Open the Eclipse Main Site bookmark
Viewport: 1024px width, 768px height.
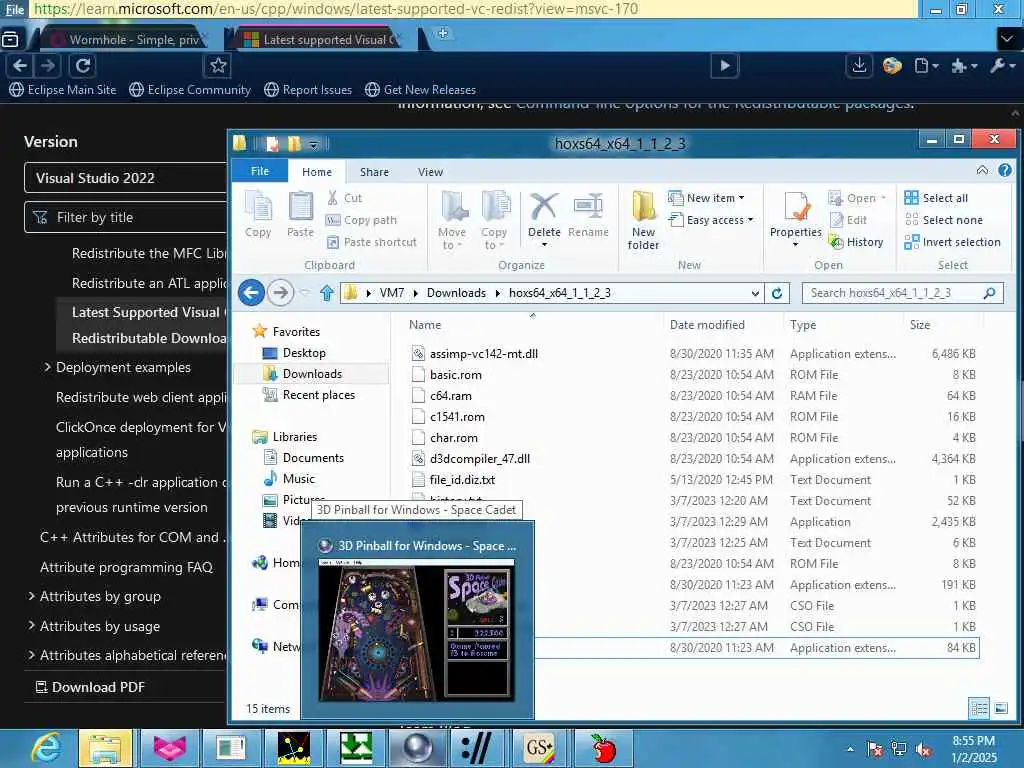[x=62, y=89]
